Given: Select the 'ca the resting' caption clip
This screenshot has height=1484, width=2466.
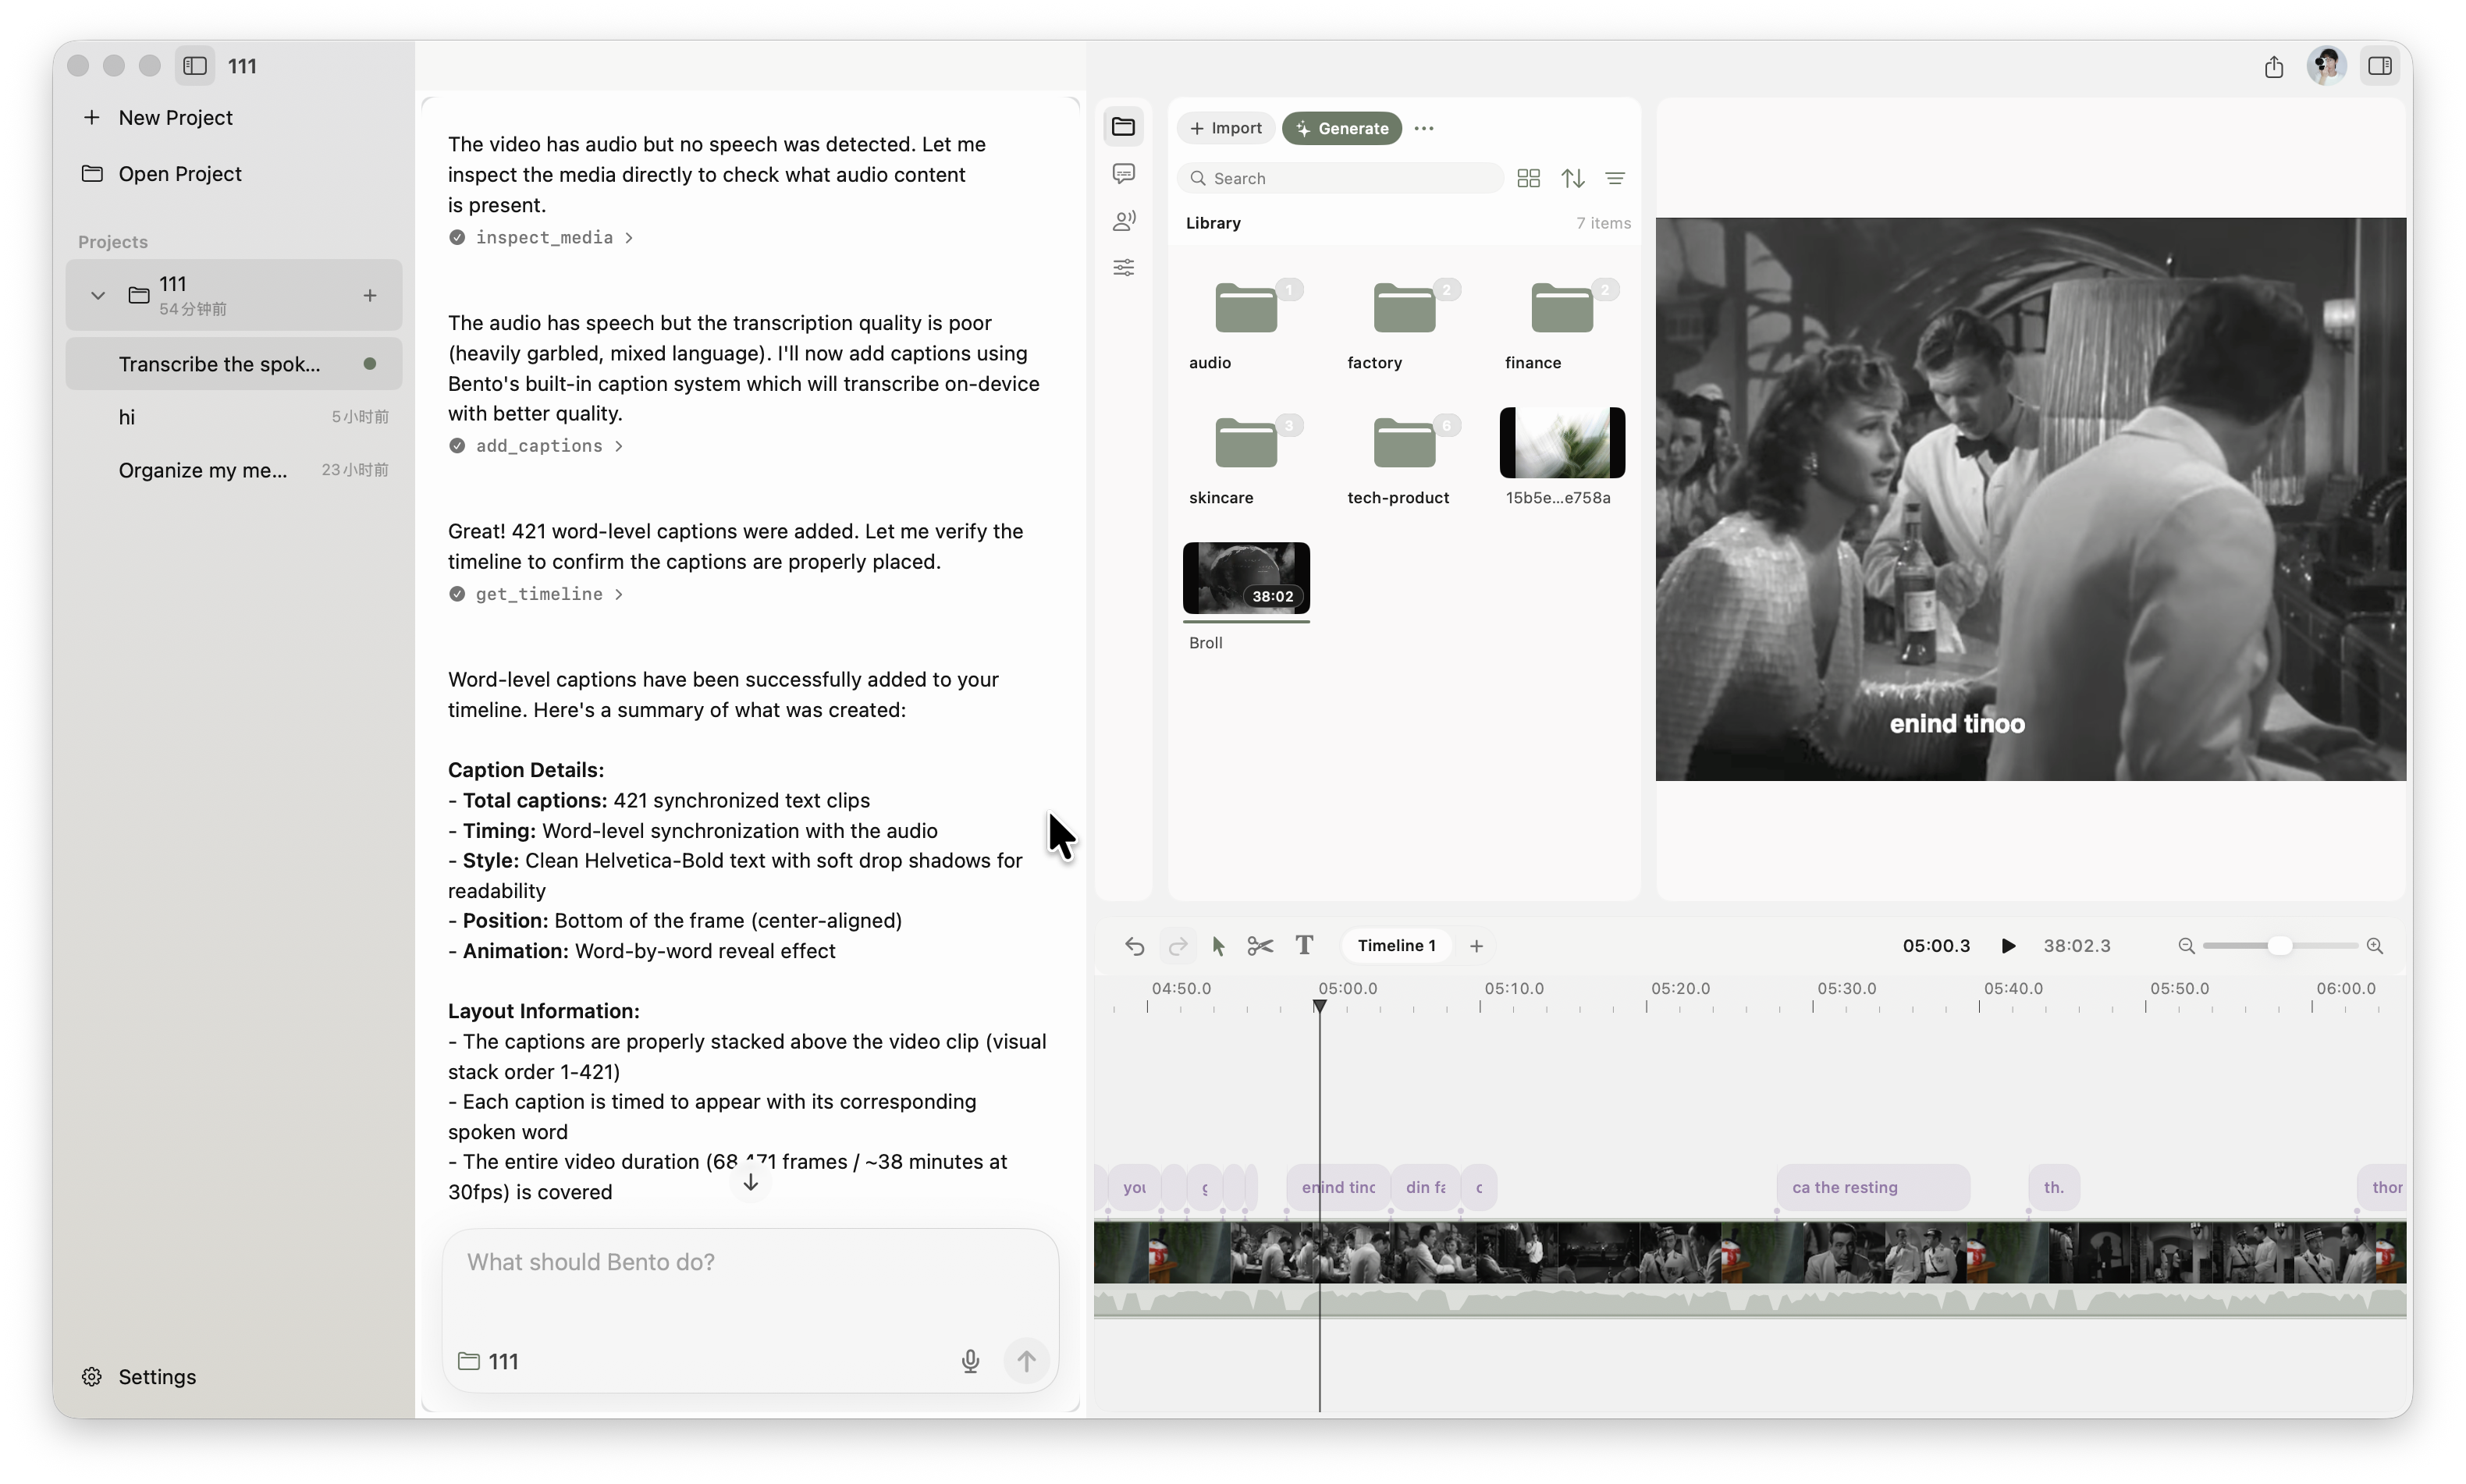Looking at the screenshot, I should [x=1872, y=1187].
